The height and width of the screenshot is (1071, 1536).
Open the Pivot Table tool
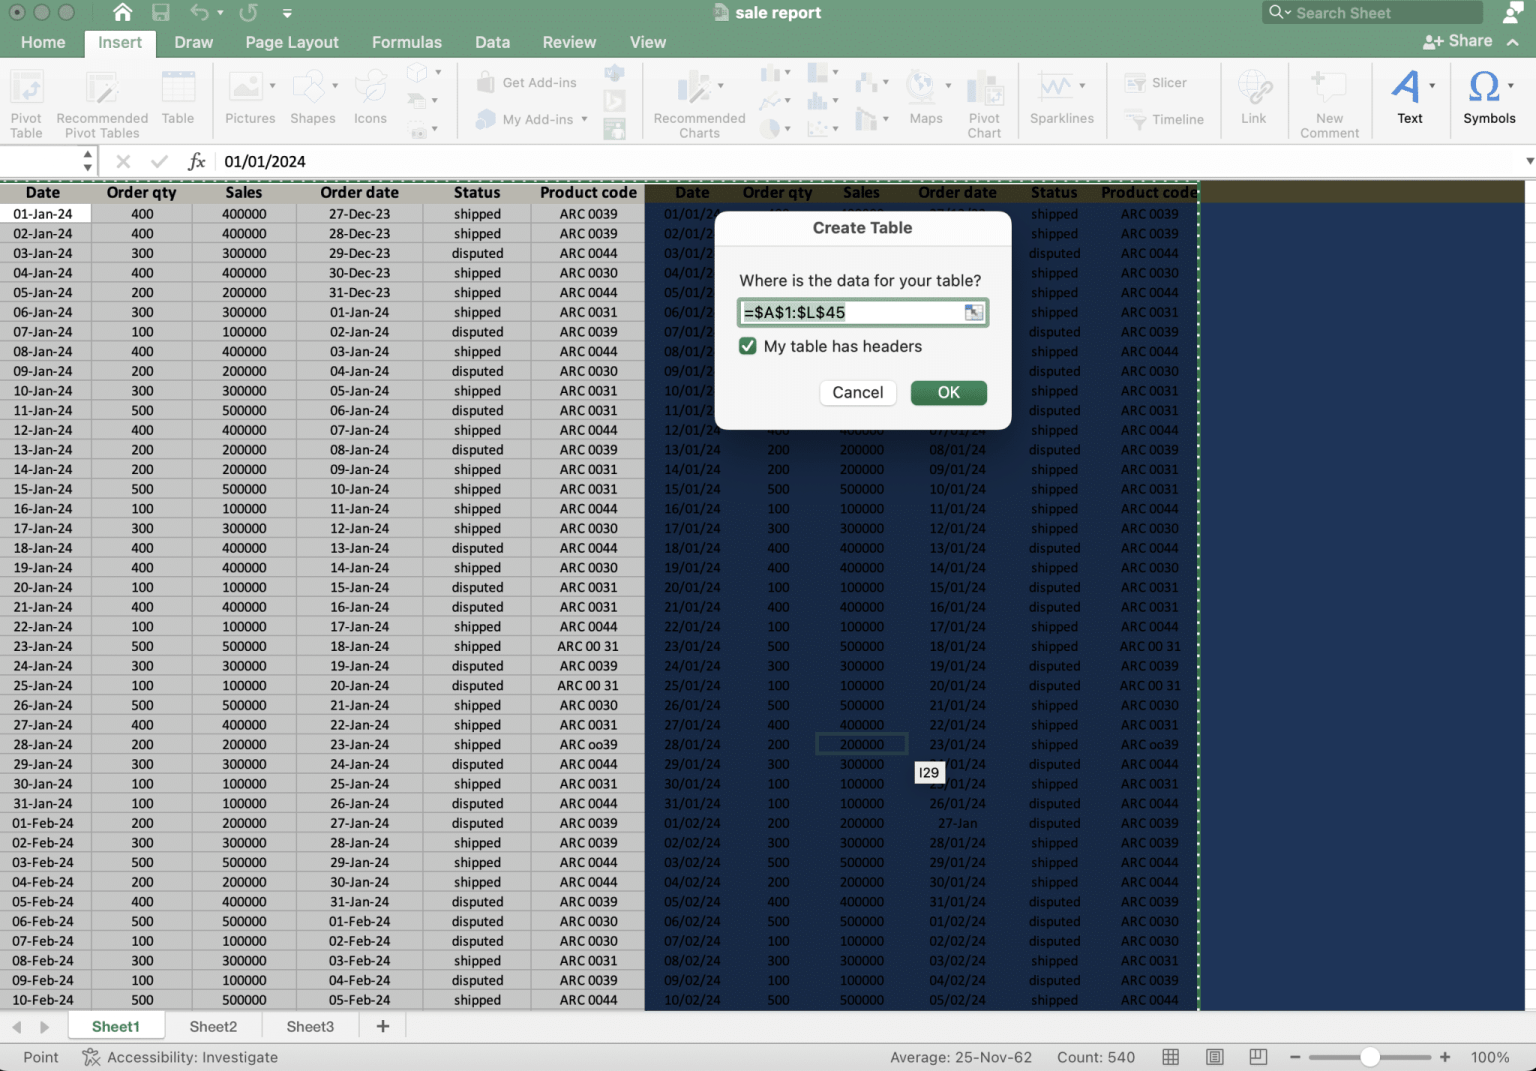[x=25, y=97]
